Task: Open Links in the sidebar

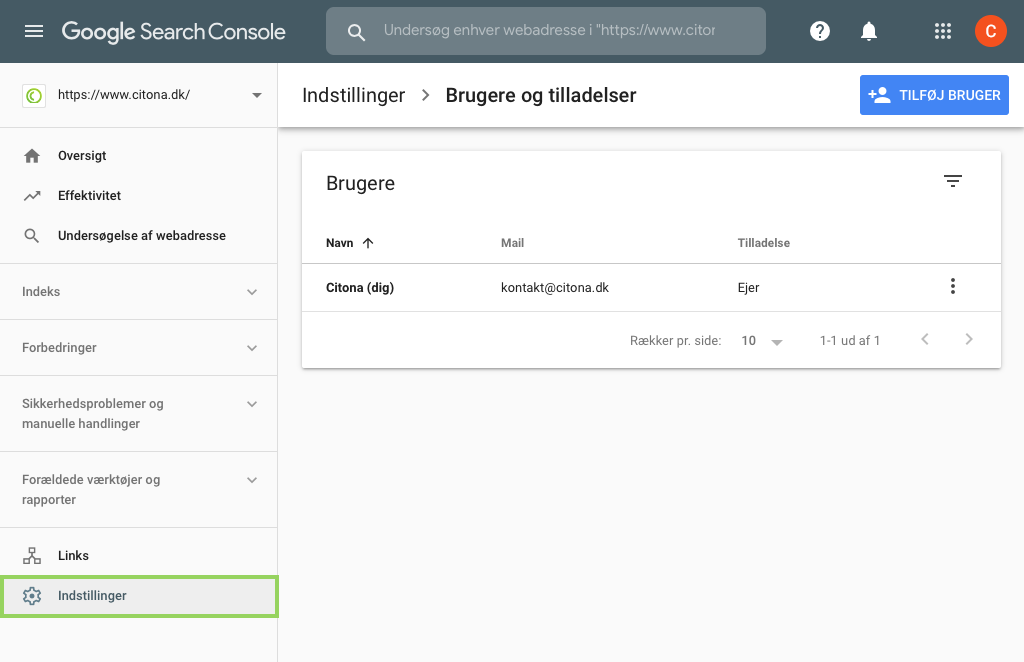Action: point(138,556)
